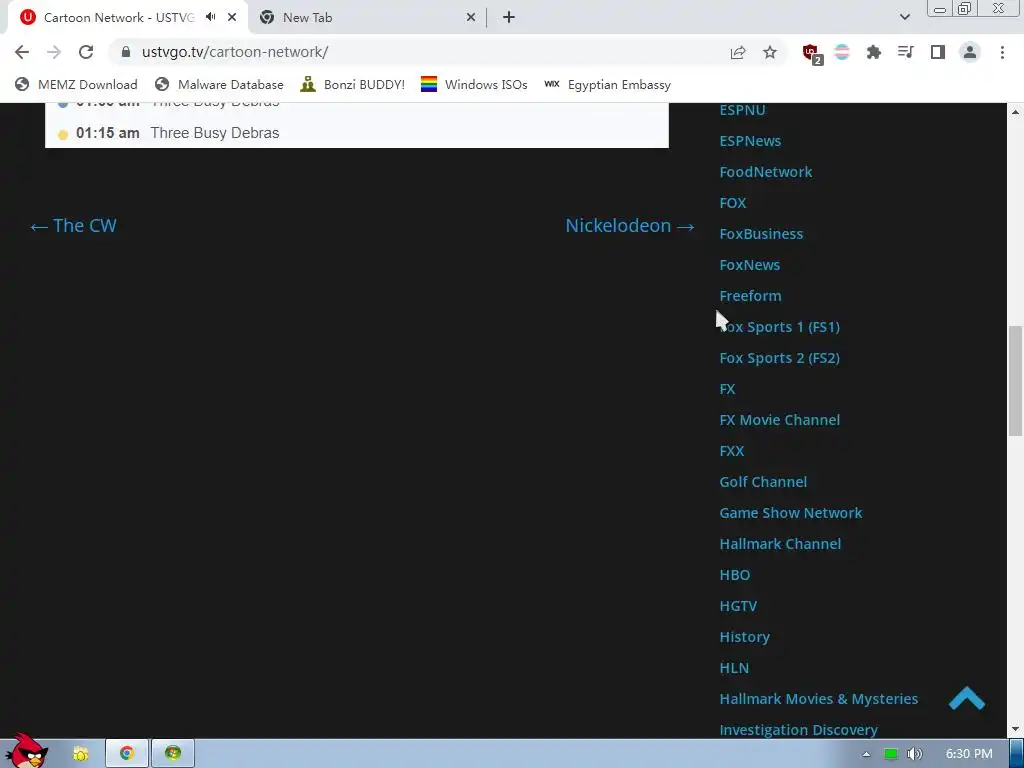Image resolution: width=1024 pixels, height=768 pixels.
Task: Open the Chrome three-dot menu
Action: [1002, 52]
